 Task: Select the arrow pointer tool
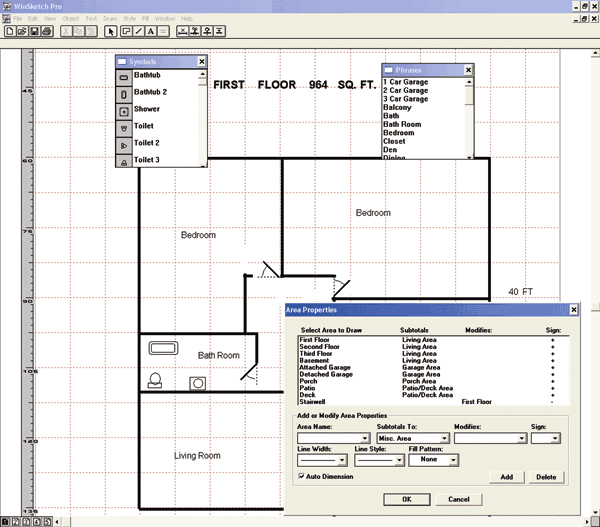tap(111, 31)
